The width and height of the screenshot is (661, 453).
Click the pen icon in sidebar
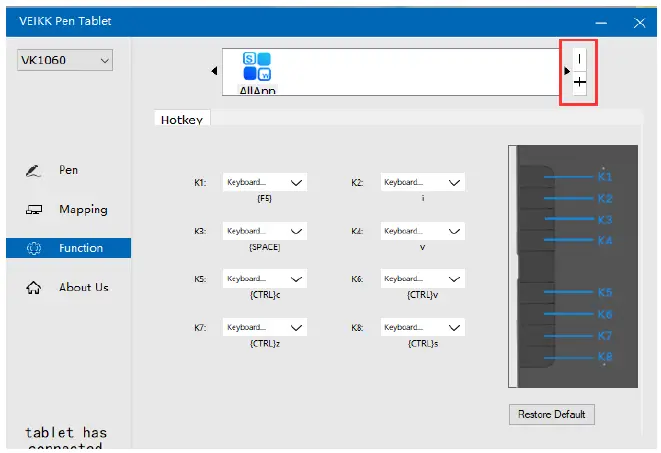tap(33, 171)
